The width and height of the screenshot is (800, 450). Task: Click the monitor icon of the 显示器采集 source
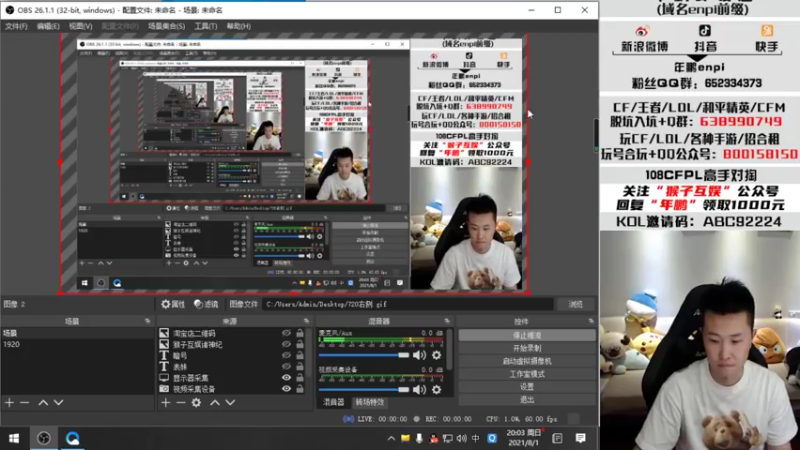[164, 378]
